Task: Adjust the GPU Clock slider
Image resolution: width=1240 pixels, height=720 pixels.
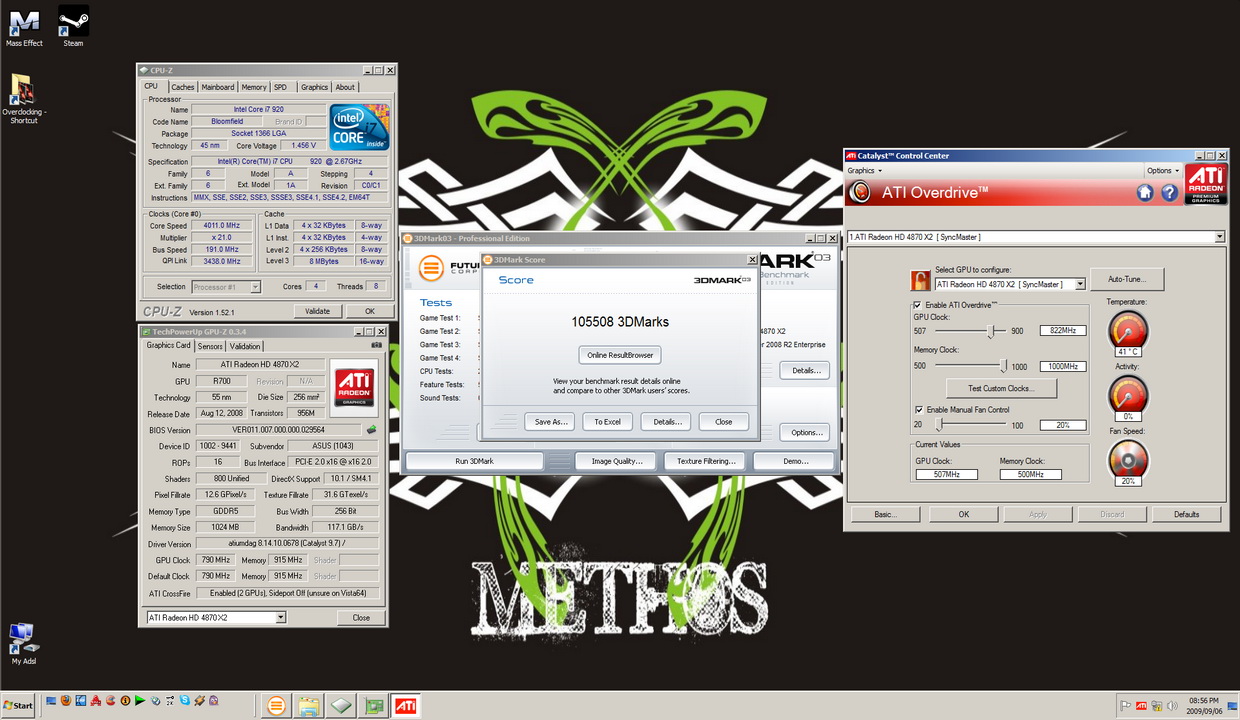Action: (x=992, y=330)
